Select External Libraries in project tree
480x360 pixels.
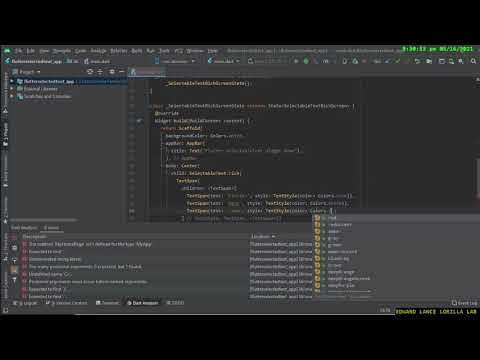tap(41, 89)
